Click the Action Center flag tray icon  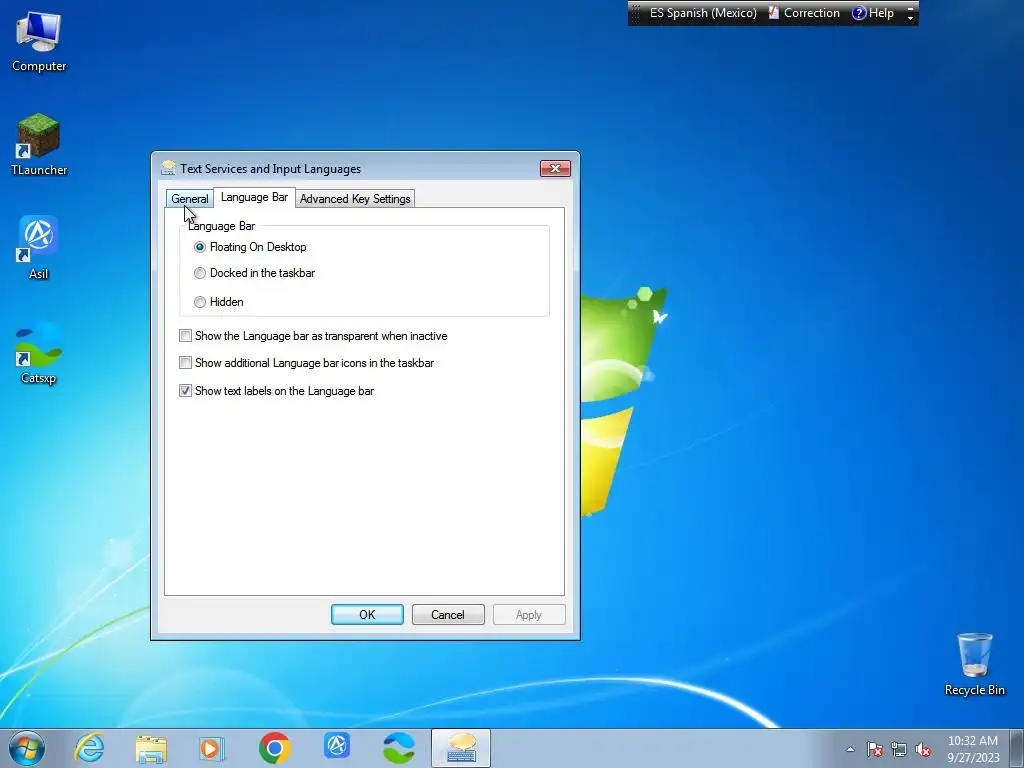click(x=875, y=750)
